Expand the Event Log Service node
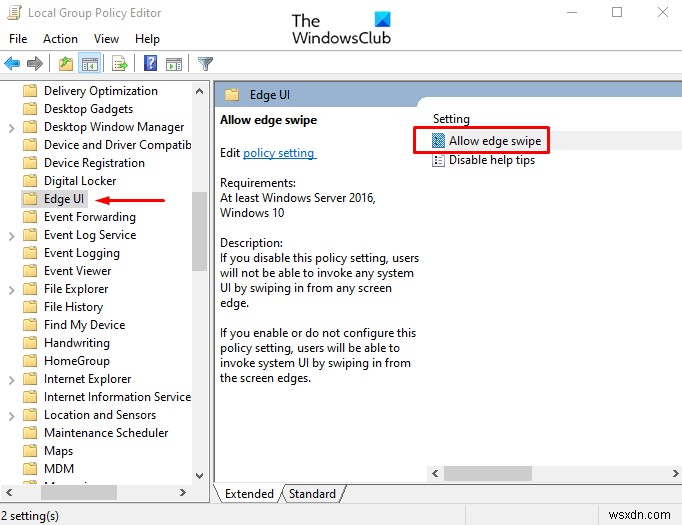The image size is (682, 525). tap(12, 236)
